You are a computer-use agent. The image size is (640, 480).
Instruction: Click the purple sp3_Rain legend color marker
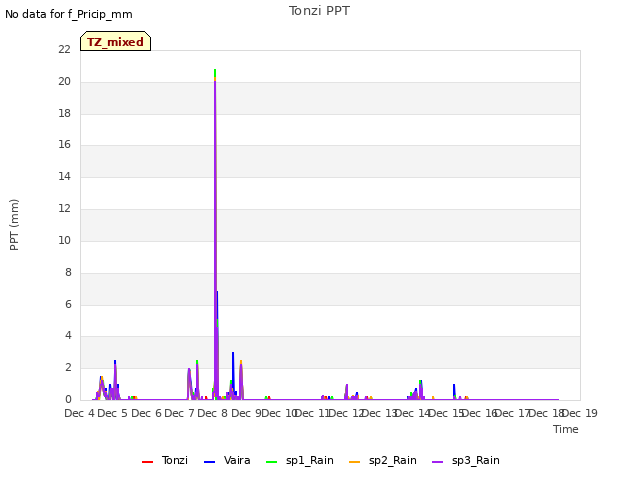(x=438, y=462)
